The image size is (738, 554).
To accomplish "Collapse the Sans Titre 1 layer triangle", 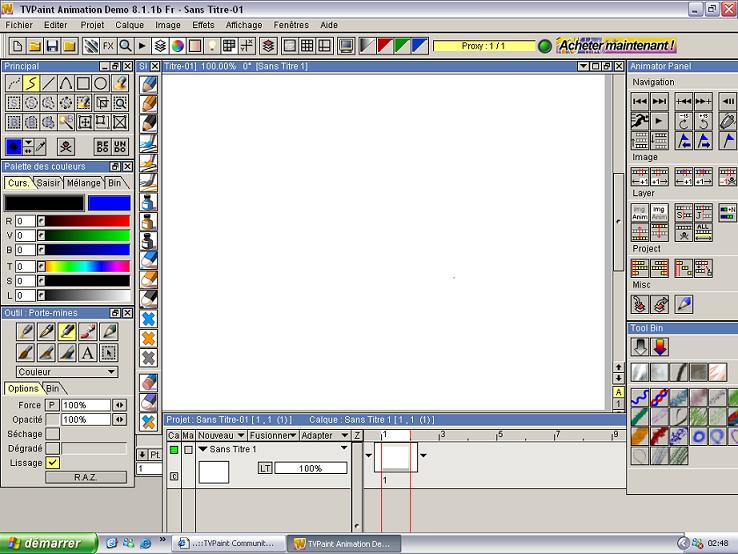I will [203, 449].
